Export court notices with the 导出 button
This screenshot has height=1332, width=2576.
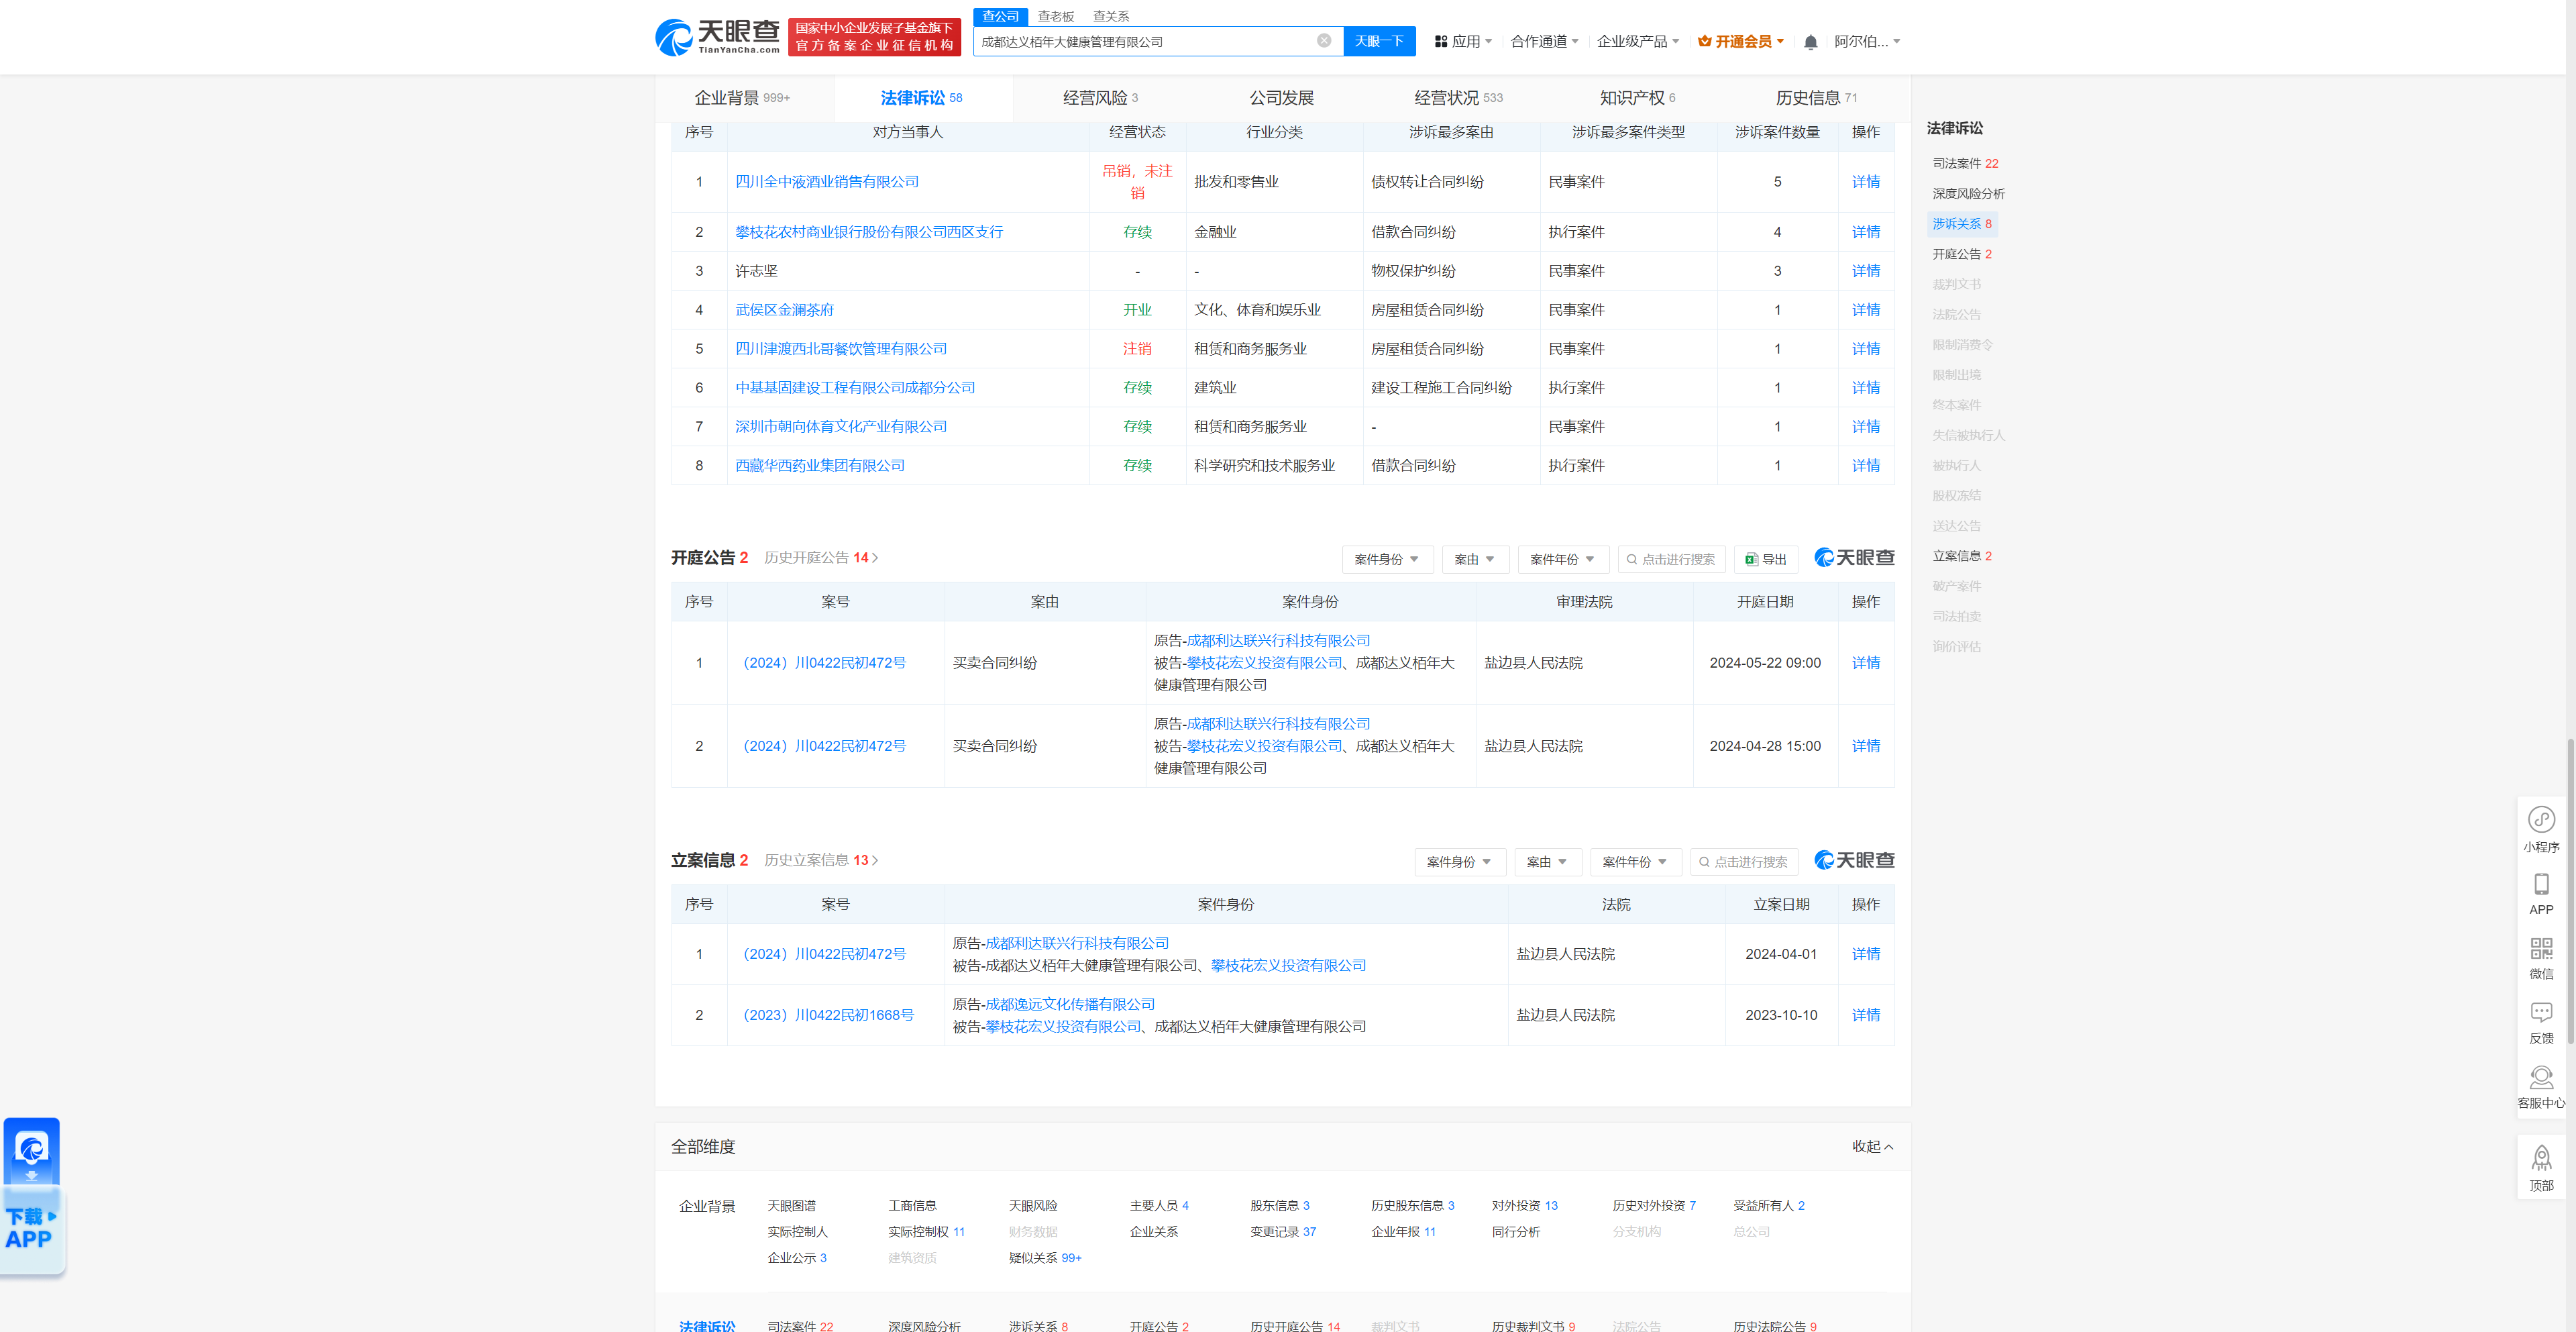tap(1766, 559)
